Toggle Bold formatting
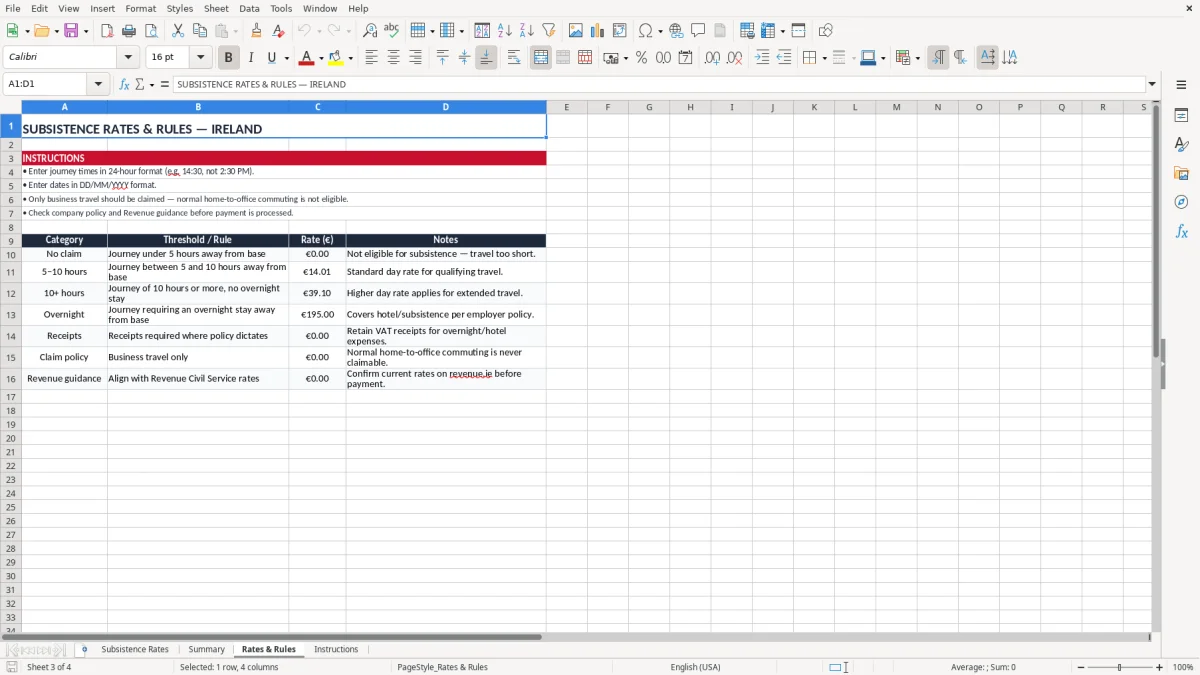The height and width of the screenshot is (675, 1200). click(229, 58)
